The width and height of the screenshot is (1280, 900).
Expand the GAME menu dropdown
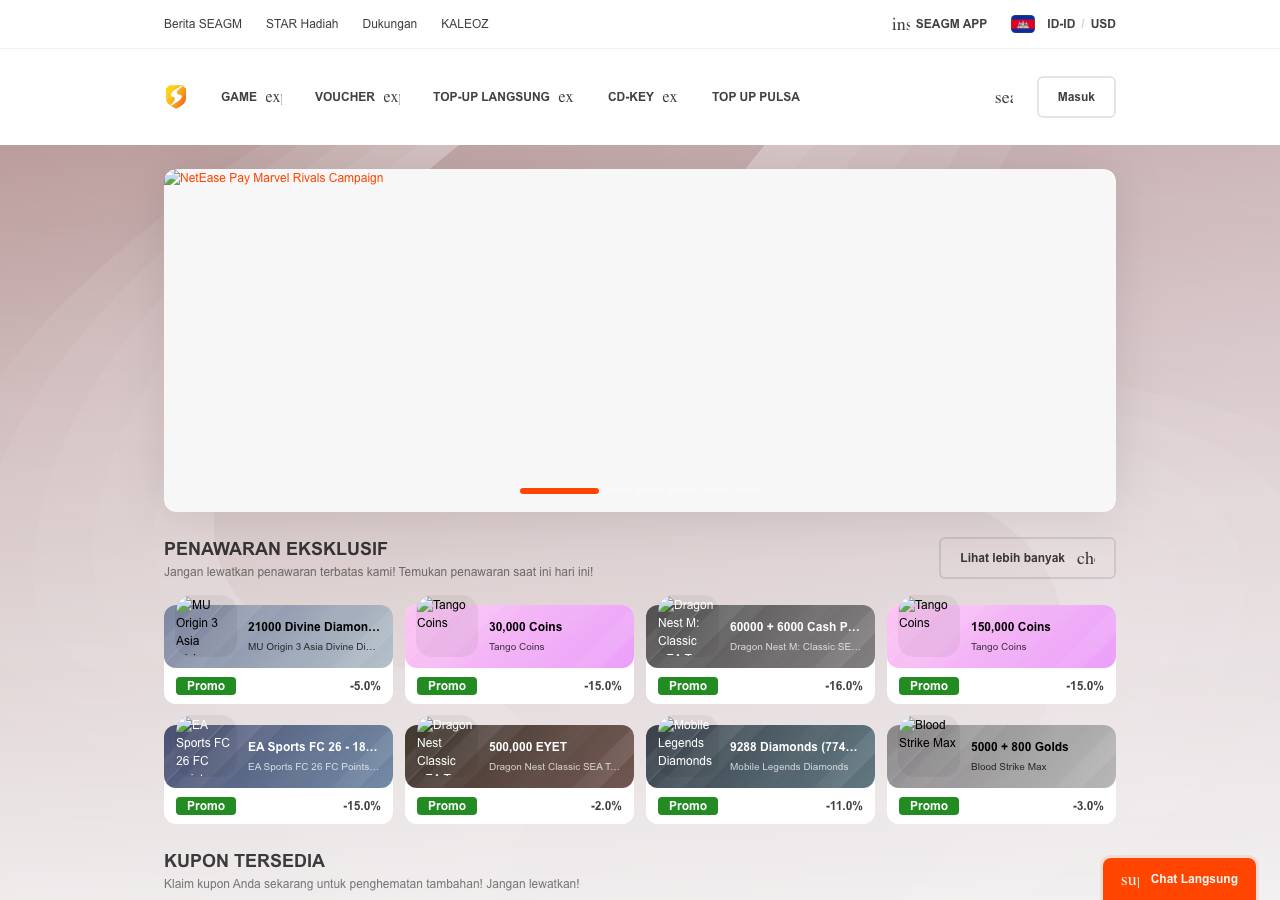coord(274,97)
